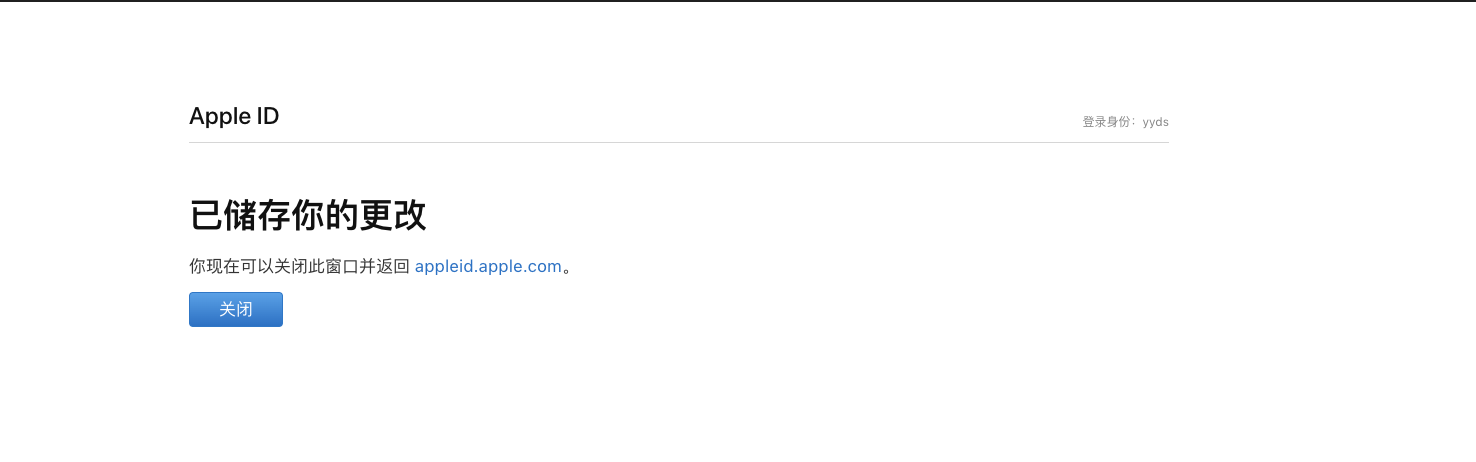Click the Apple ID page title
Screen dimensions: 1476x462
(234, 116)
